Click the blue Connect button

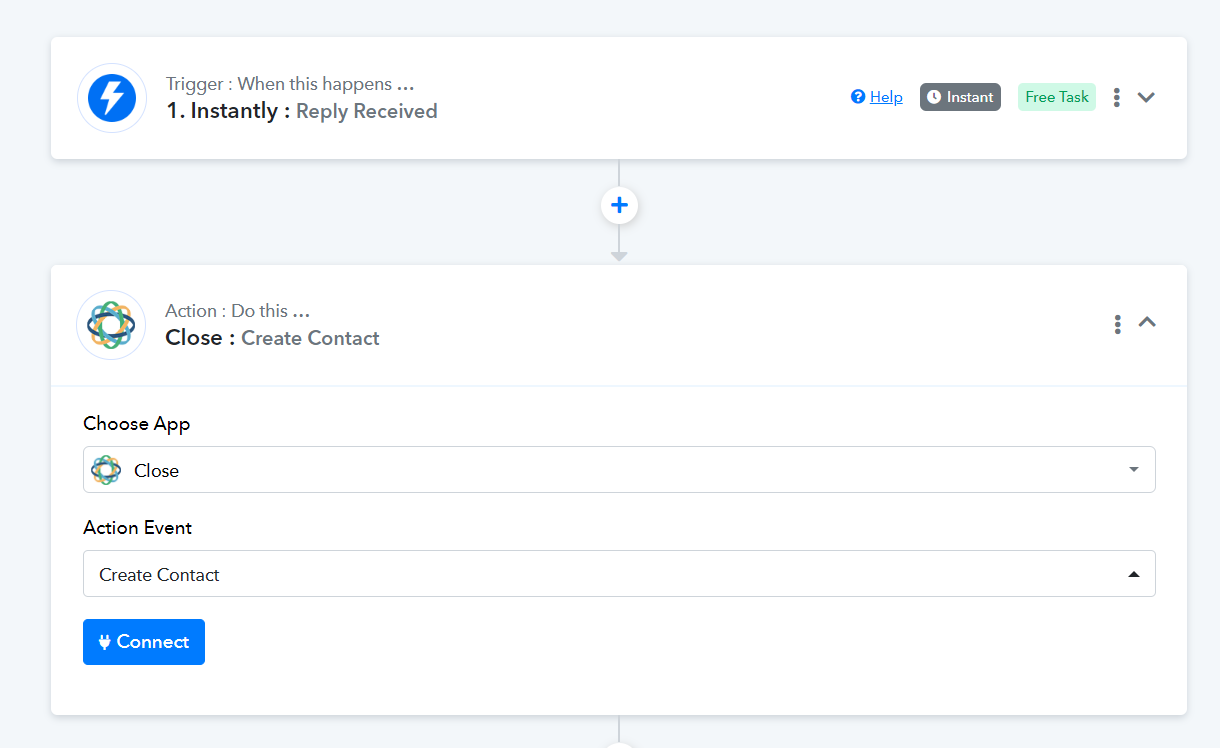[144, 642]
